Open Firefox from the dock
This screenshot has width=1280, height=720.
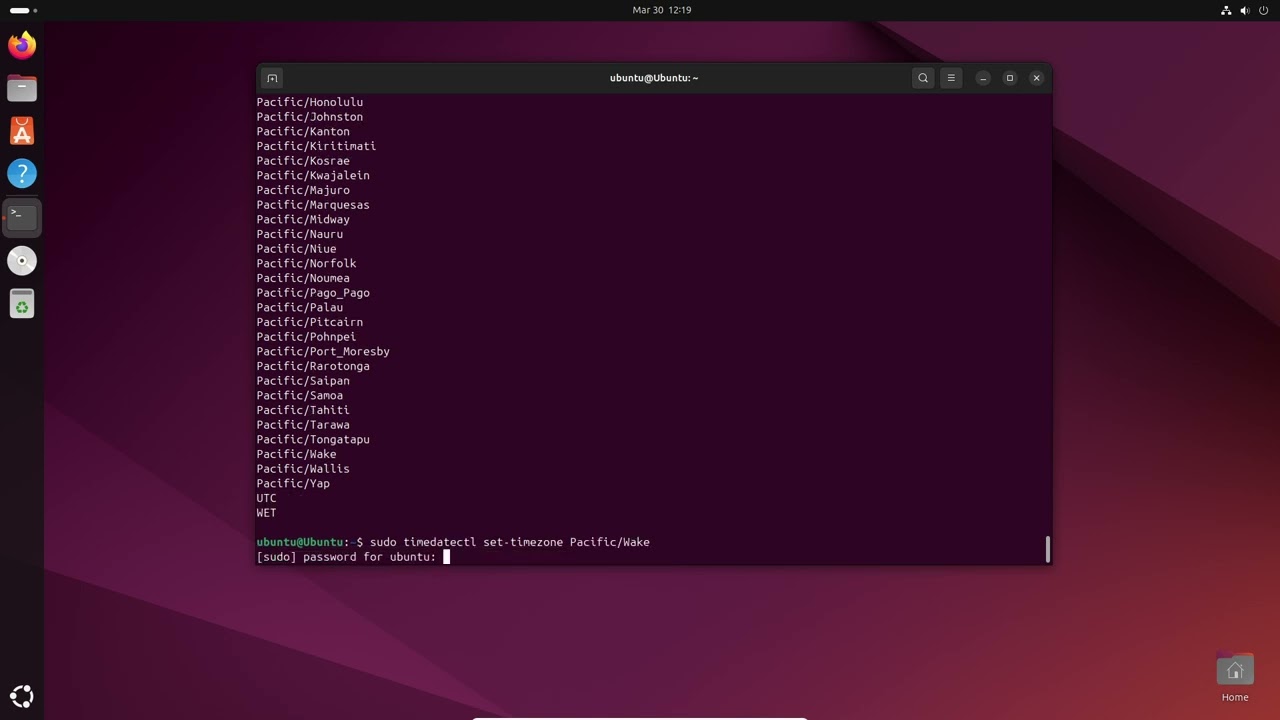click(22, 45)
